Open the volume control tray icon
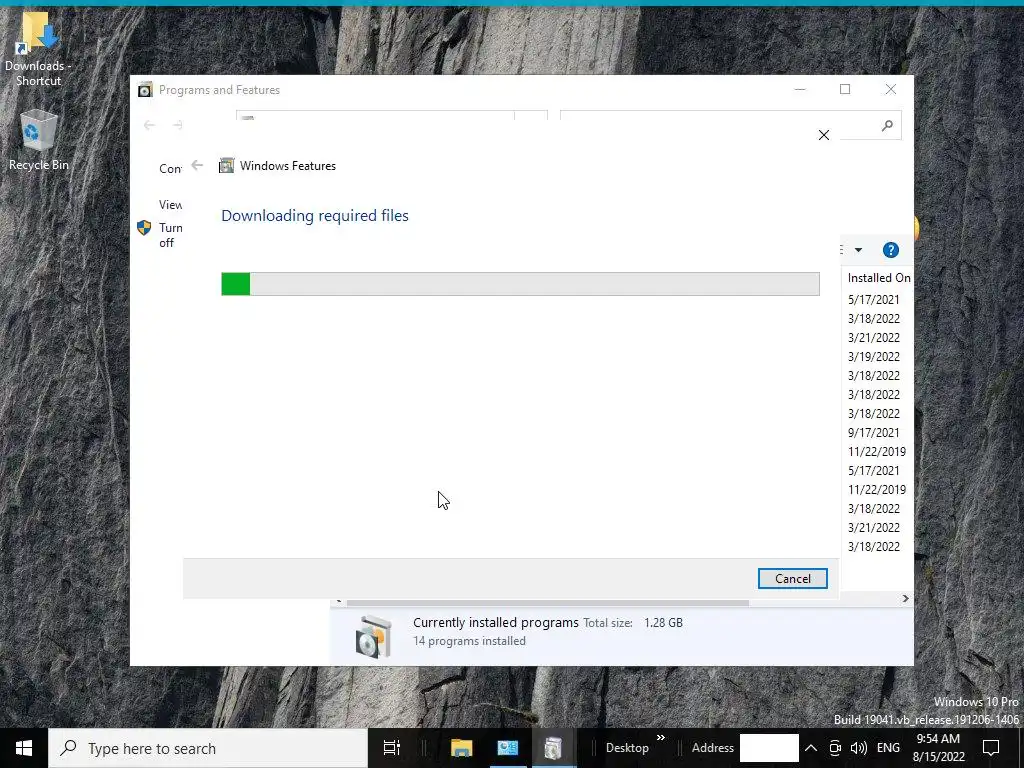This screenshot has height=768, width=1024. pos(858,748)
